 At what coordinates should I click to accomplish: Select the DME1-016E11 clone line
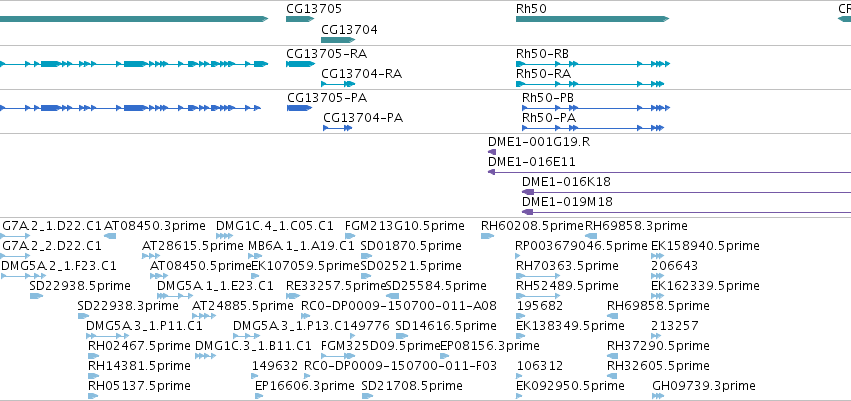669,172
